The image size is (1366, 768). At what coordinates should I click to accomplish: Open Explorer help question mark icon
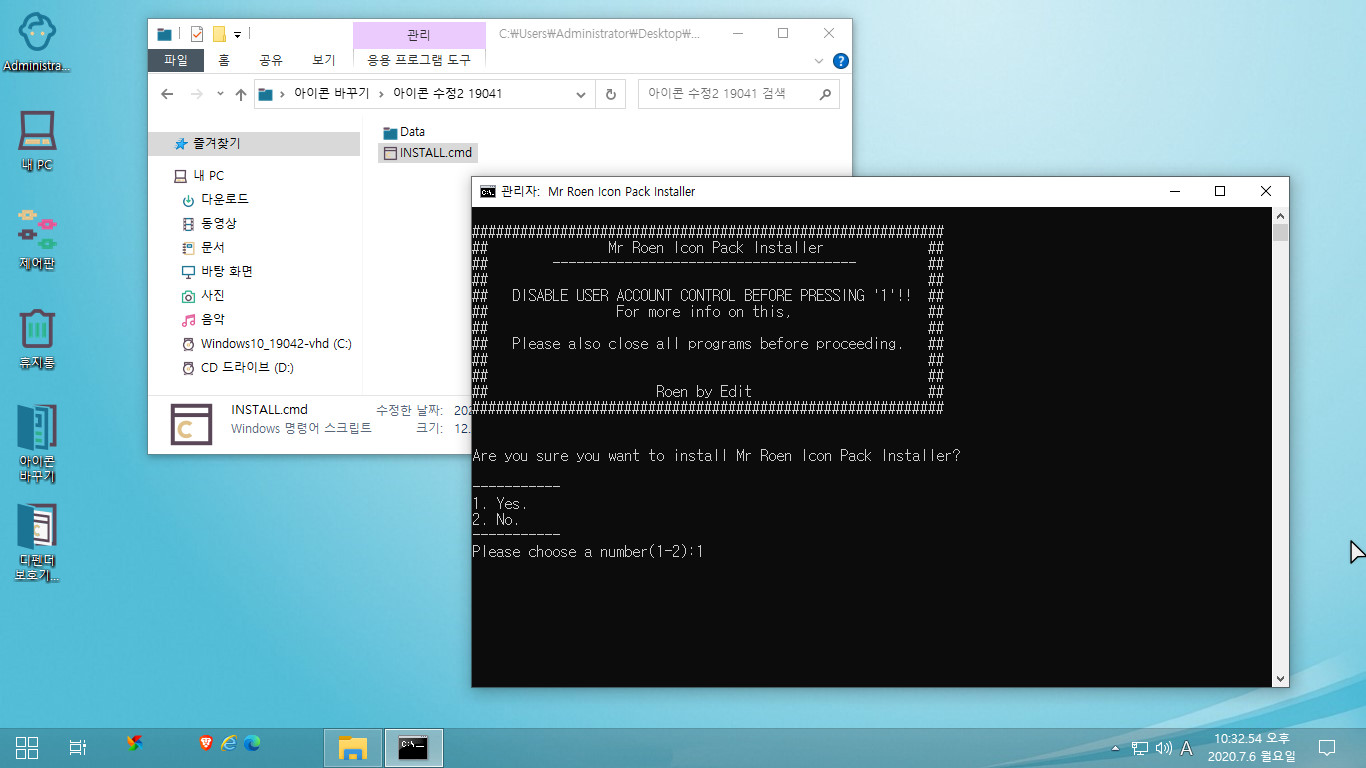[x=841, y=61]
